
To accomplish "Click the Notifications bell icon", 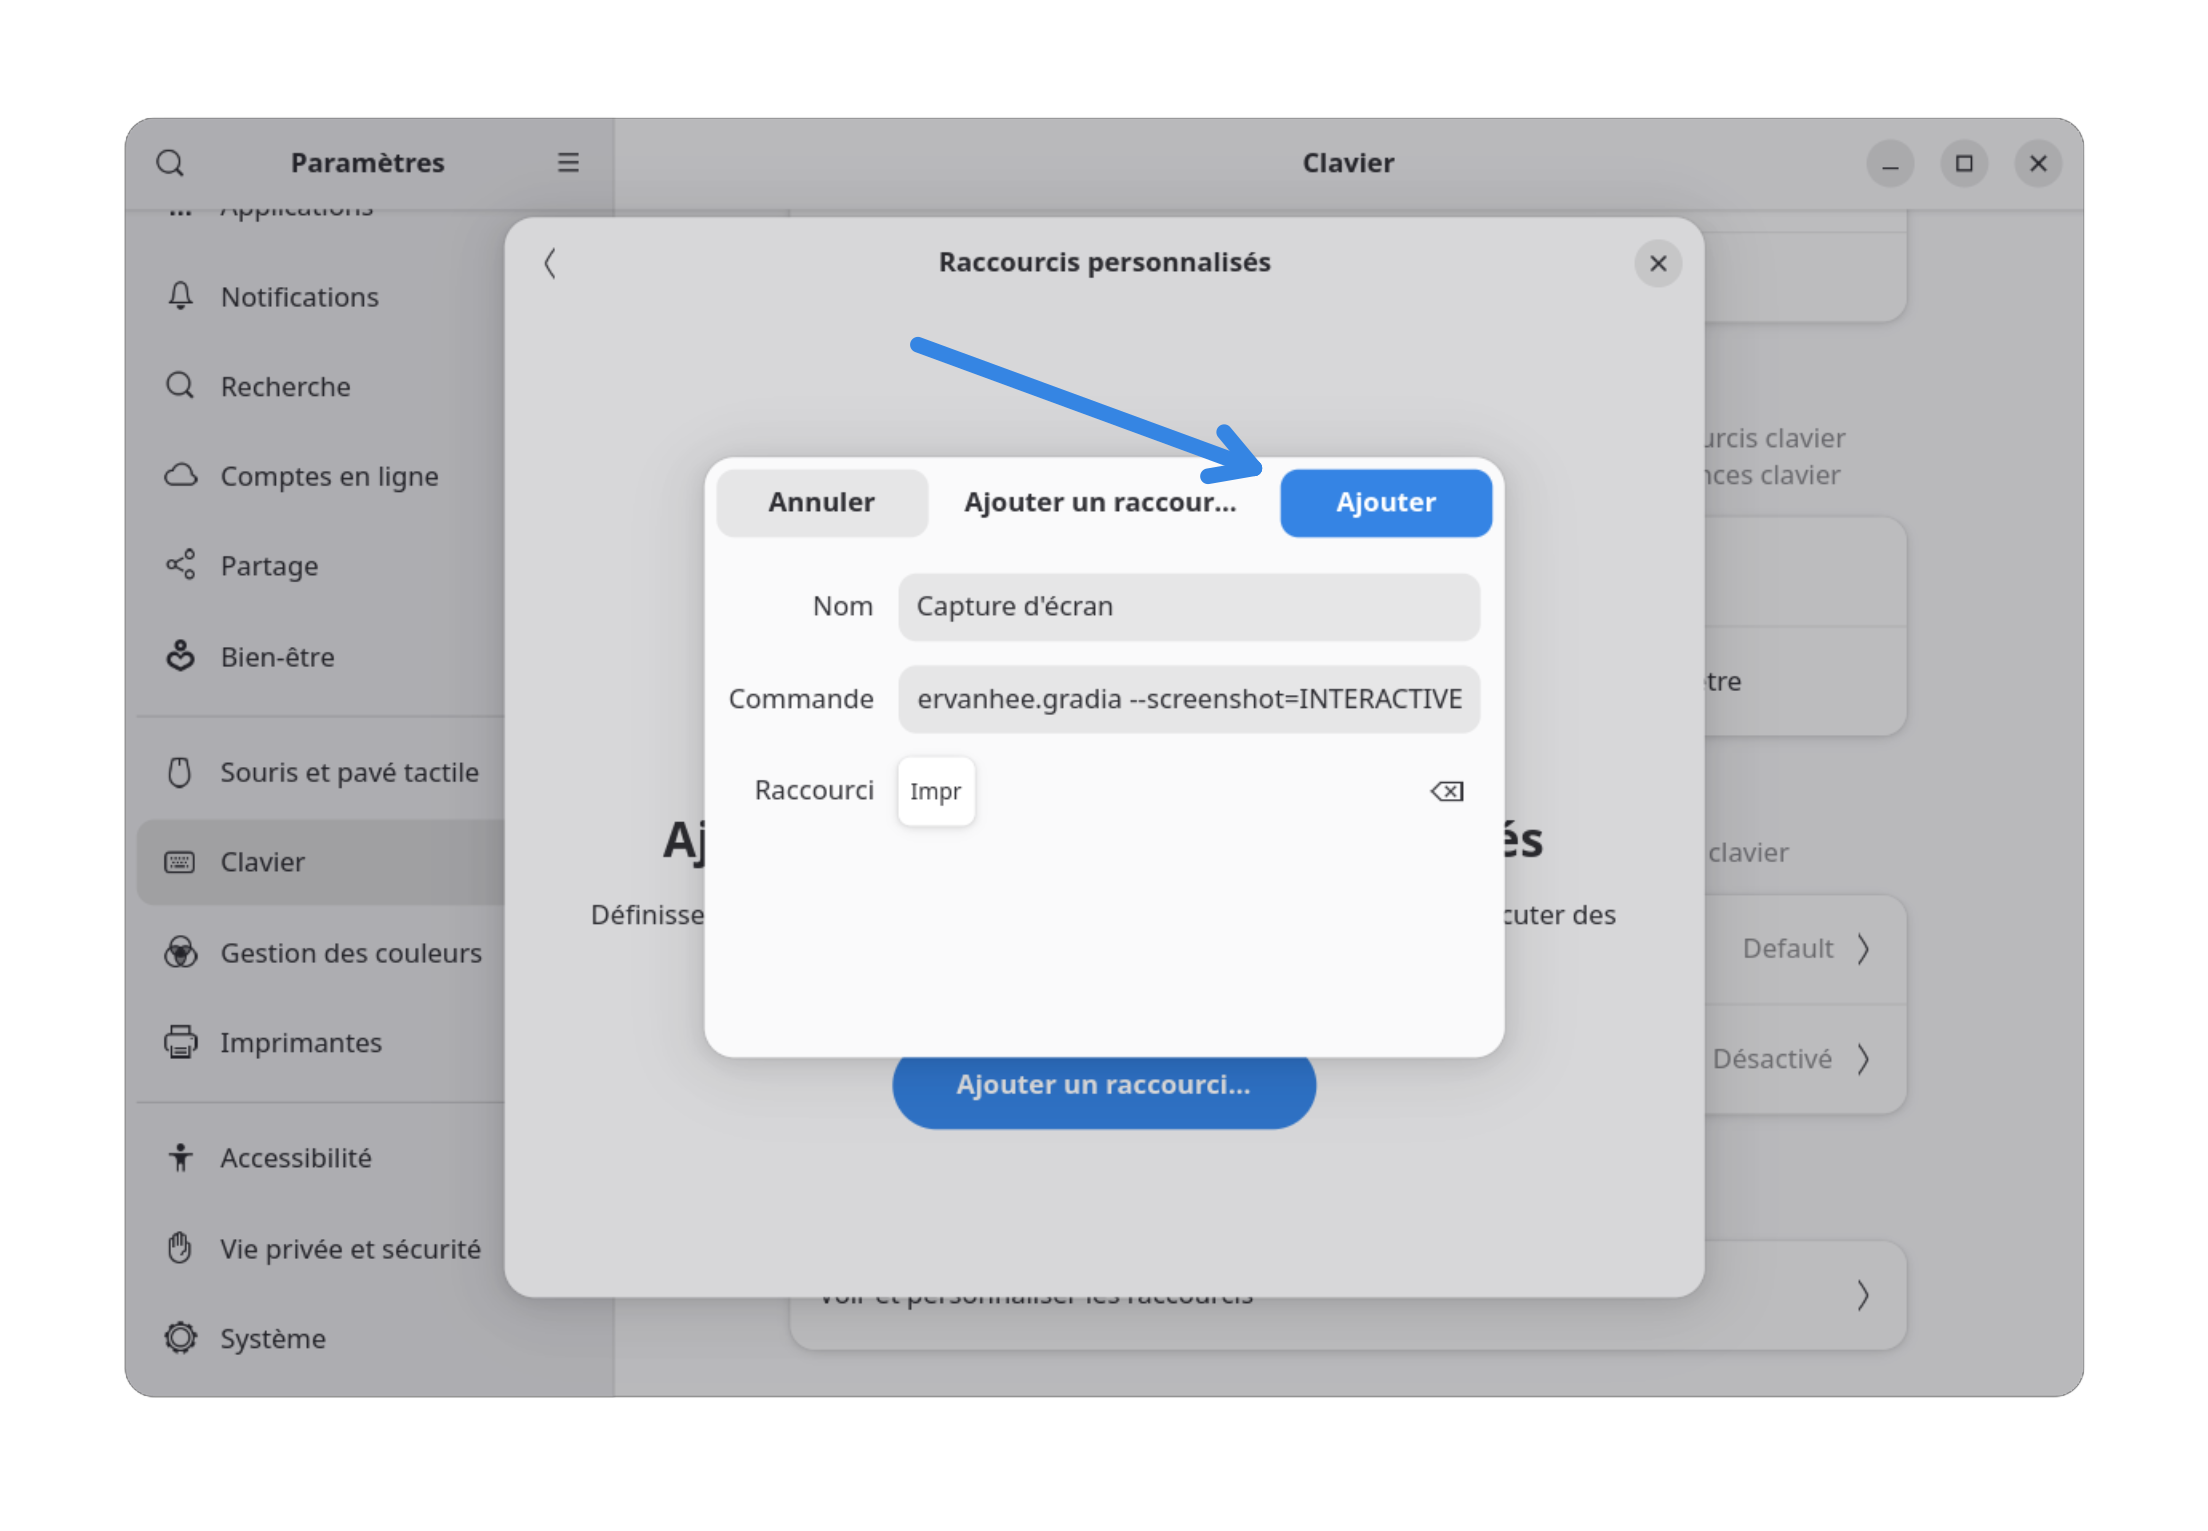I will coord(180,296).
